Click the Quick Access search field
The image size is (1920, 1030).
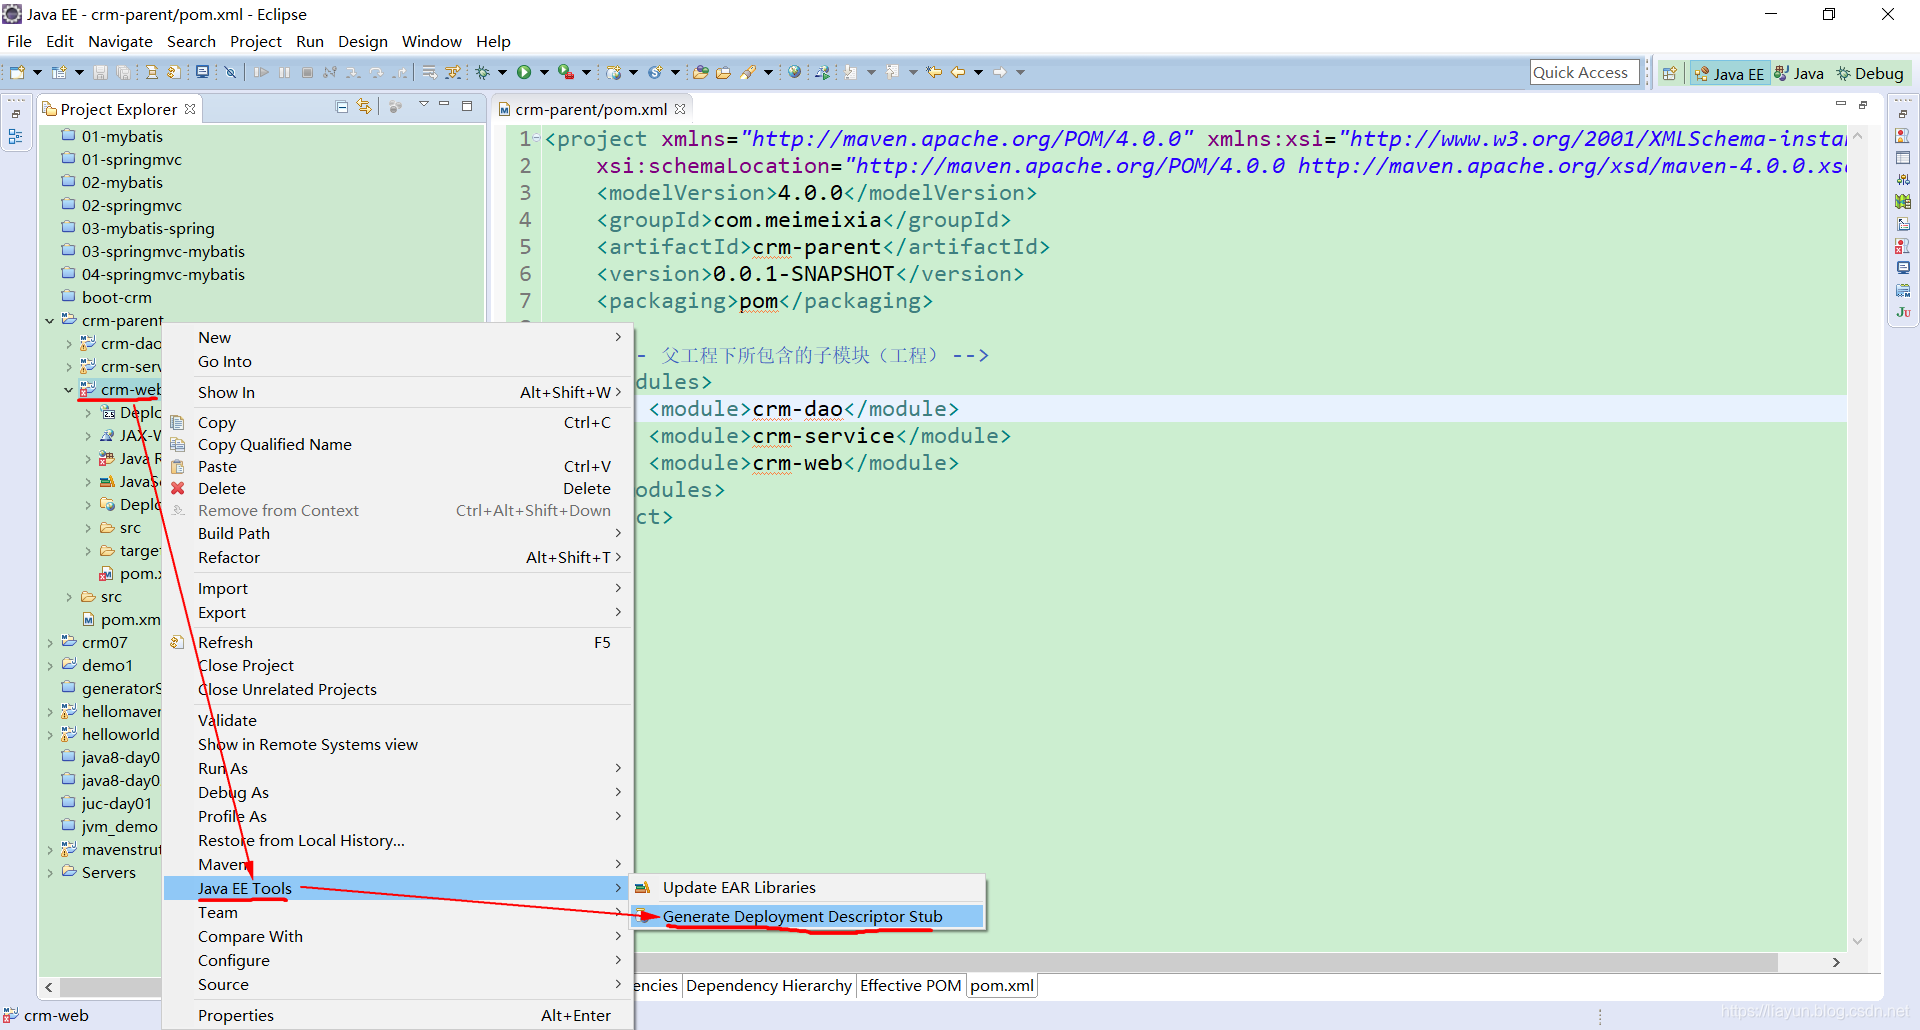1584,72
